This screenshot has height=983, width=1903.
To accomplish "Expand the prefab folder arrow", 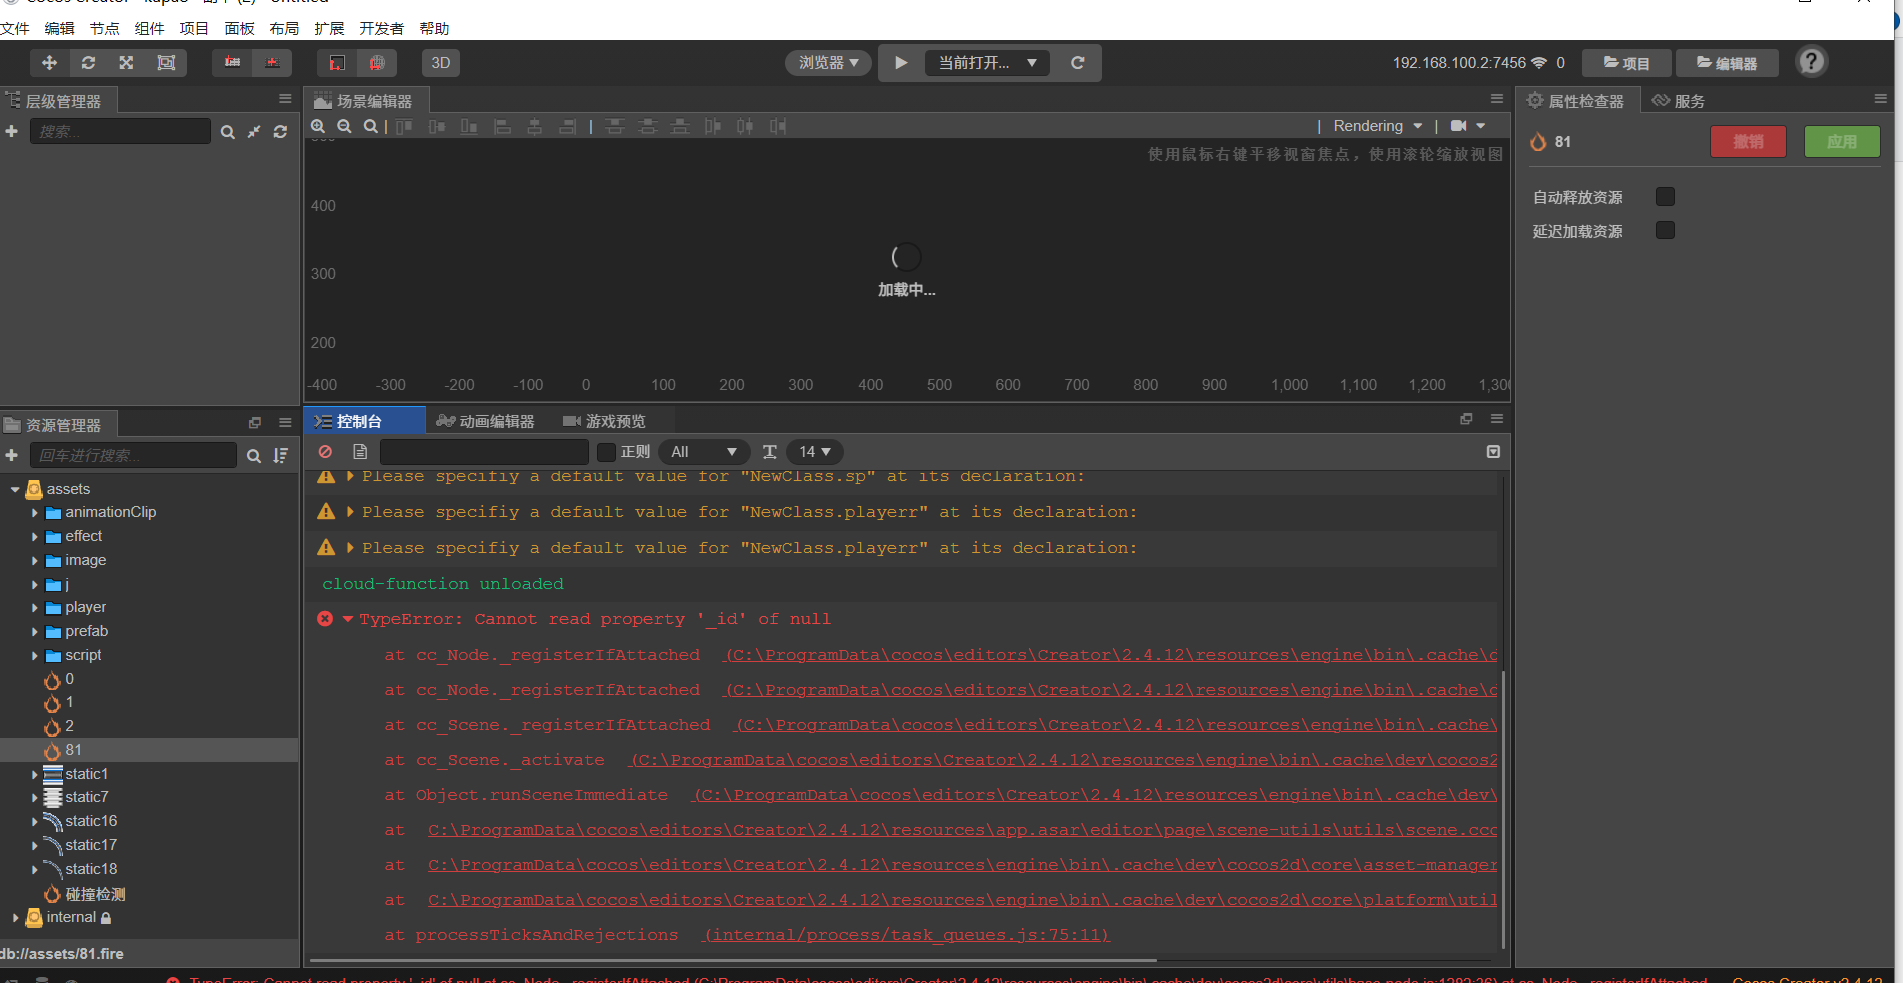I will (34, 632).
